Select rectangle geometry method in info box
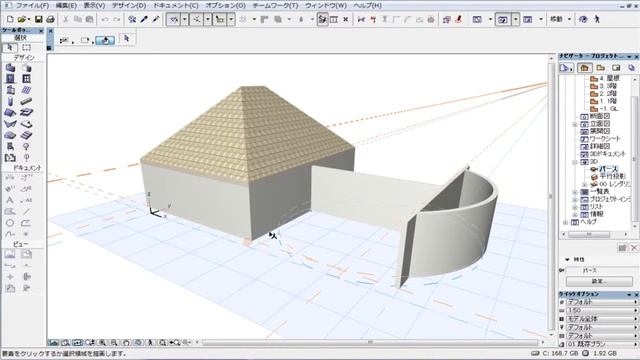The image size is (640, 360). (x=84, y=40)
